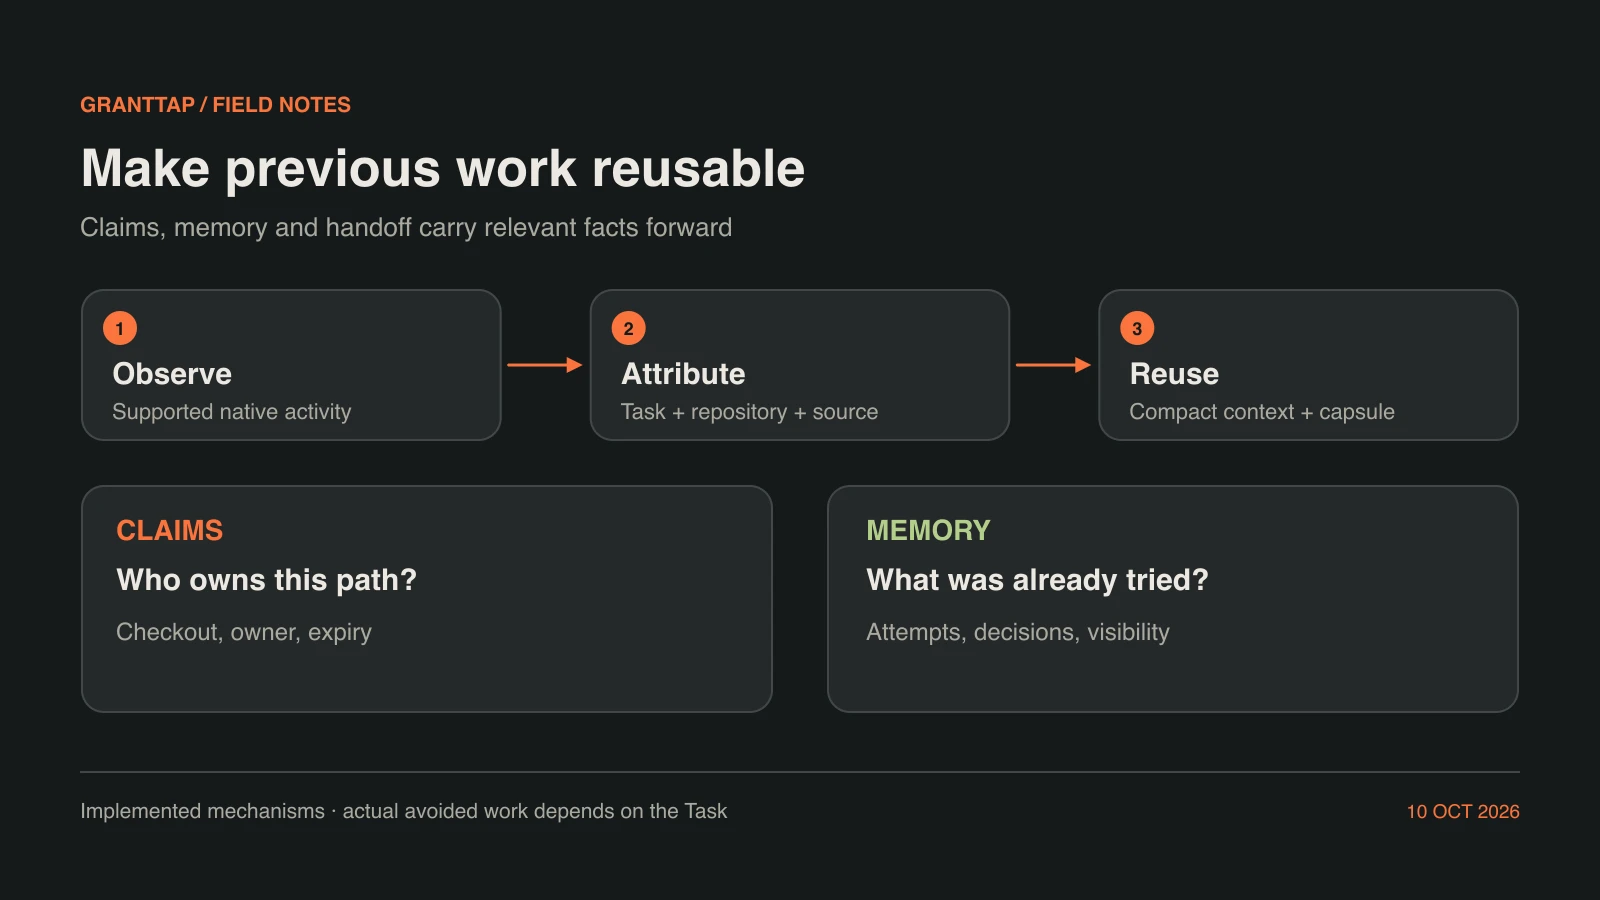Image resolution: width=1600 pixels, height=900 pixels.
Task: Click subtitle 'Claims, memory and handoff carry relevant facts forward'
Action: [x=406, y=228]
